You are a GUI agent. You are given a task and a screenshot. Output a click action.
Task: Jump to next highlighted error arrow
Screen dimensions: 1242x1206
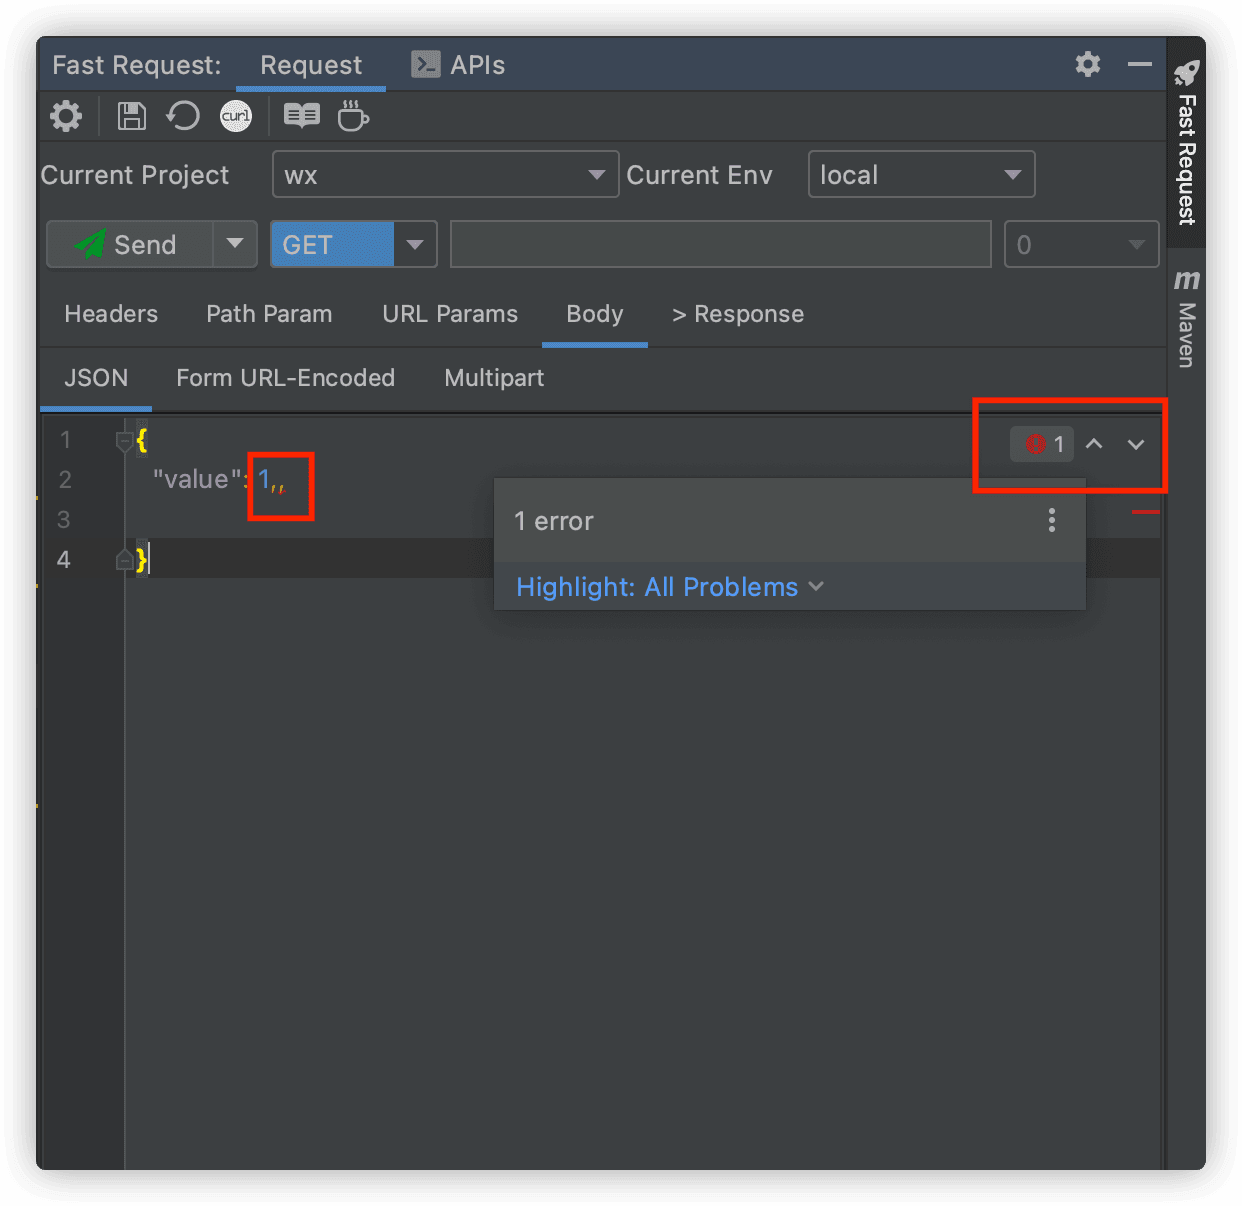coord(1136,444)
